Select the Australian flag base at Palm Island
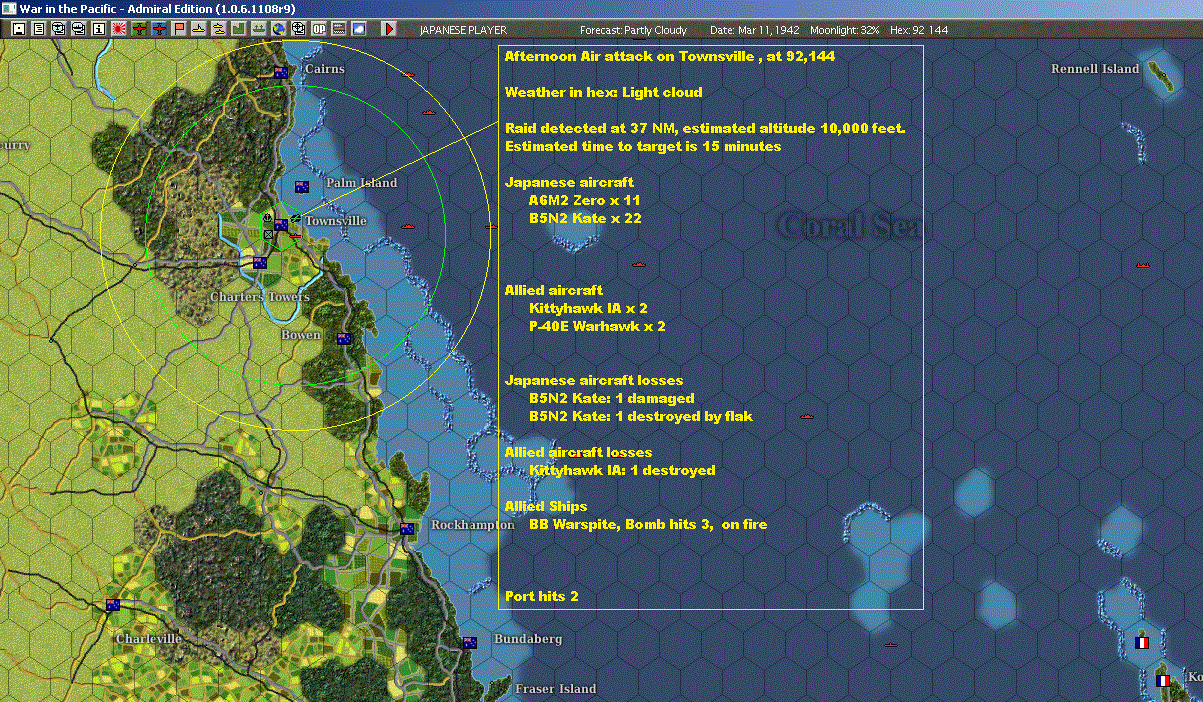Screen dimensions: 1203x702 (302, 186)
